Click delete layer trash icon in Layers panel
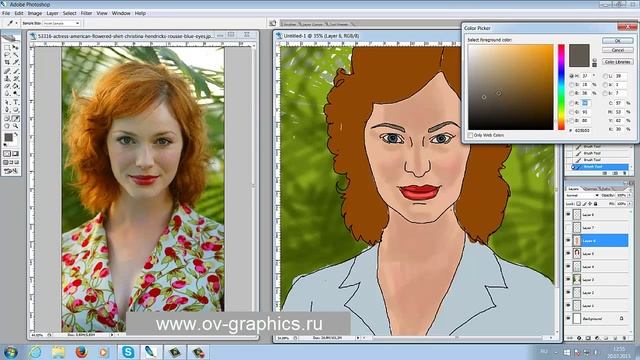 tap(624, 338)
